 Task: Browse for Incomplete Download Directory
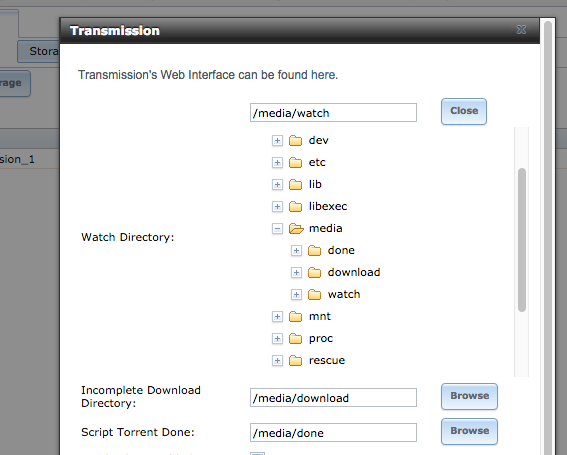coord(469,396)
